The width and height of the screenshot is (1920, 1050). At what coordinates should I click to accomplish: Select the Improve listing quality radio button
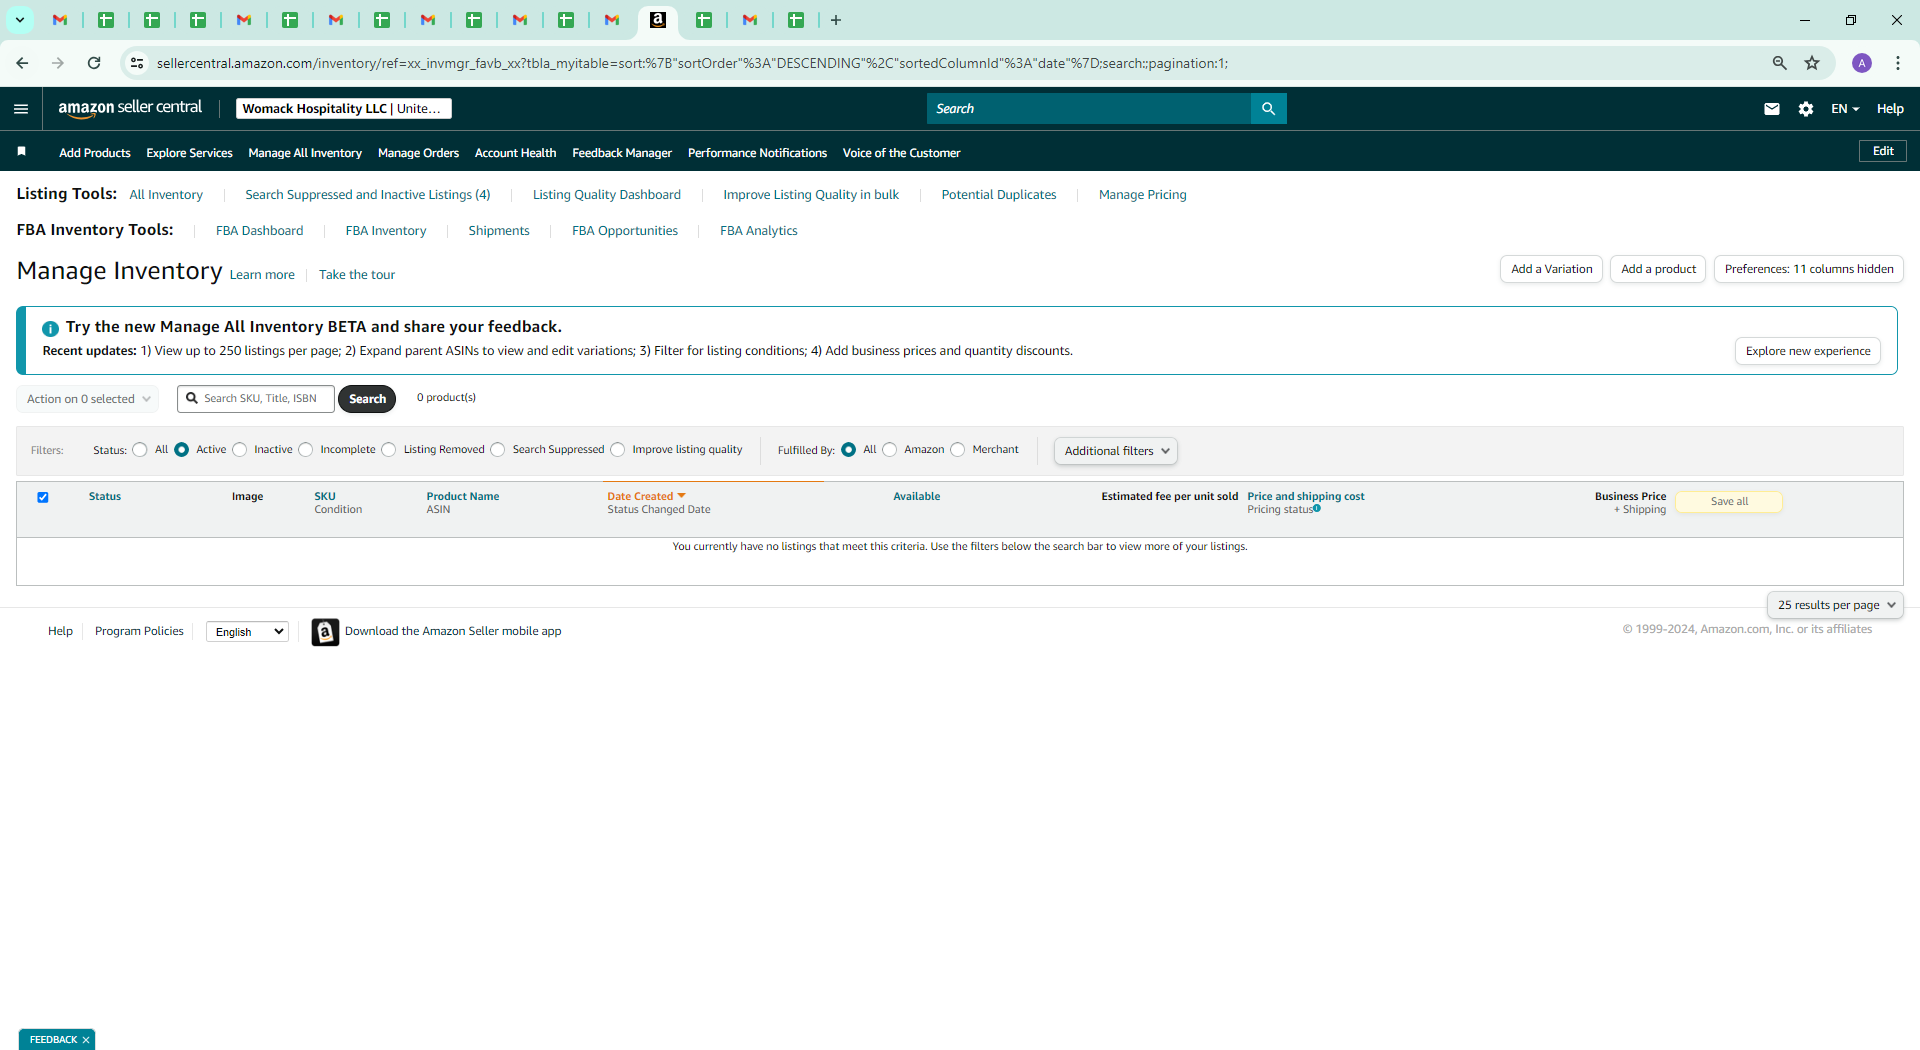pyautogui.click(x=618, y=450)
